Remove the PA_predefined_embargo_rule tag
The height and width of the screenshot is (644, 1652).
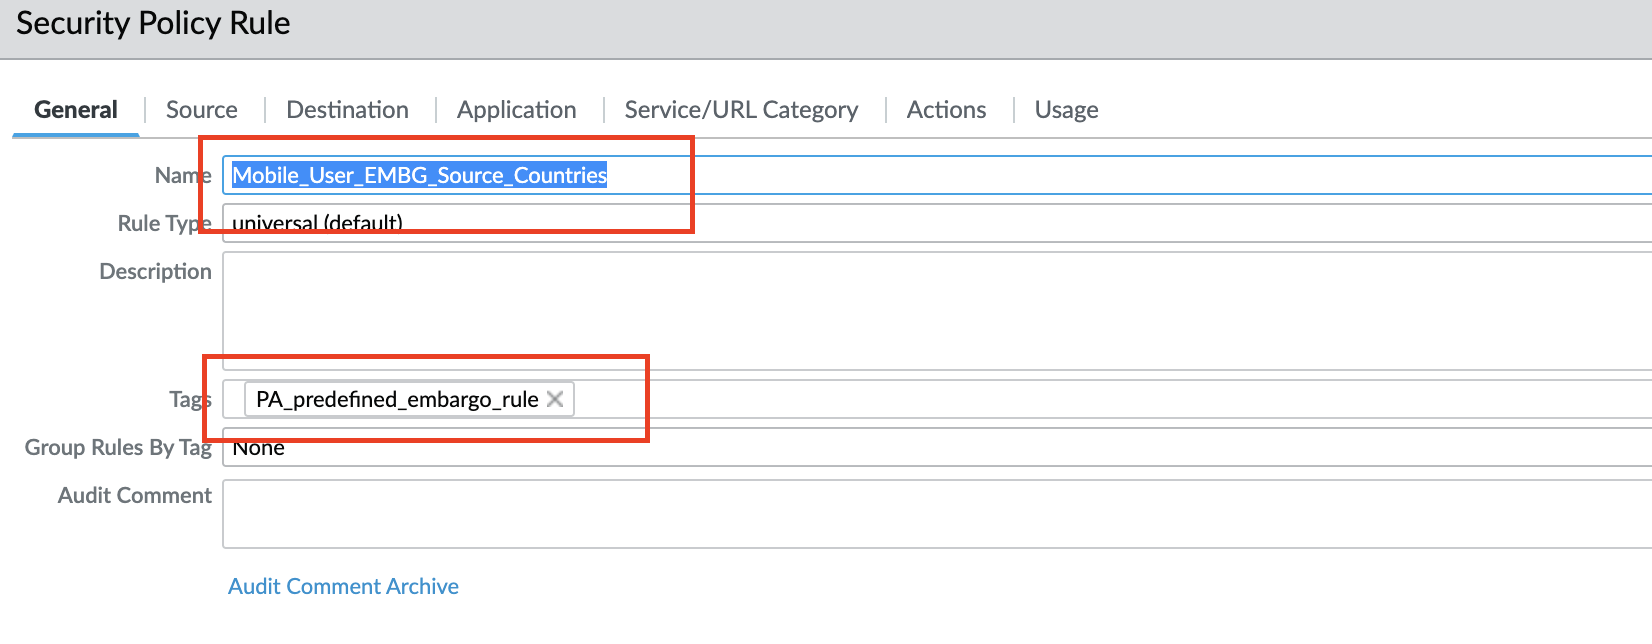[x=555, y=399]
